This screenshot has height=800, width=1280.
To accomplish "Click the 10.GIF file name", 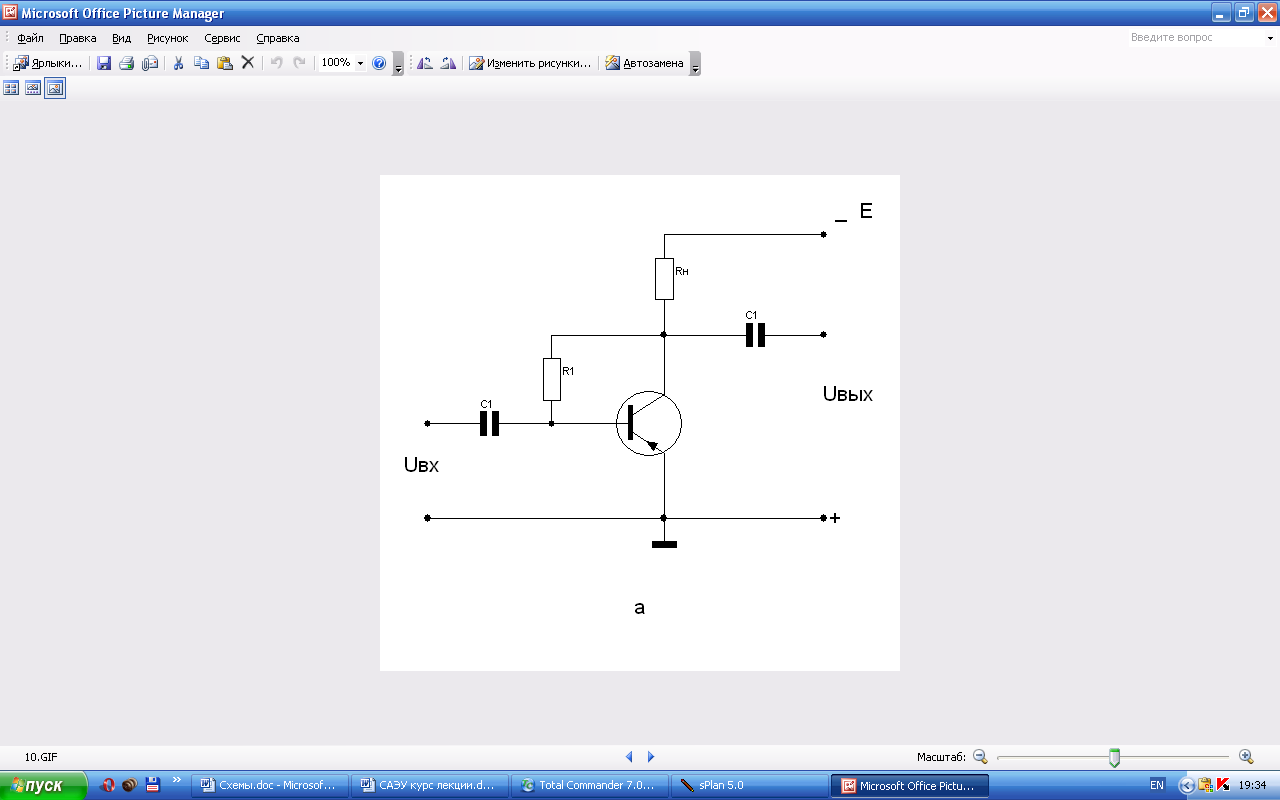I will point(40,757).
